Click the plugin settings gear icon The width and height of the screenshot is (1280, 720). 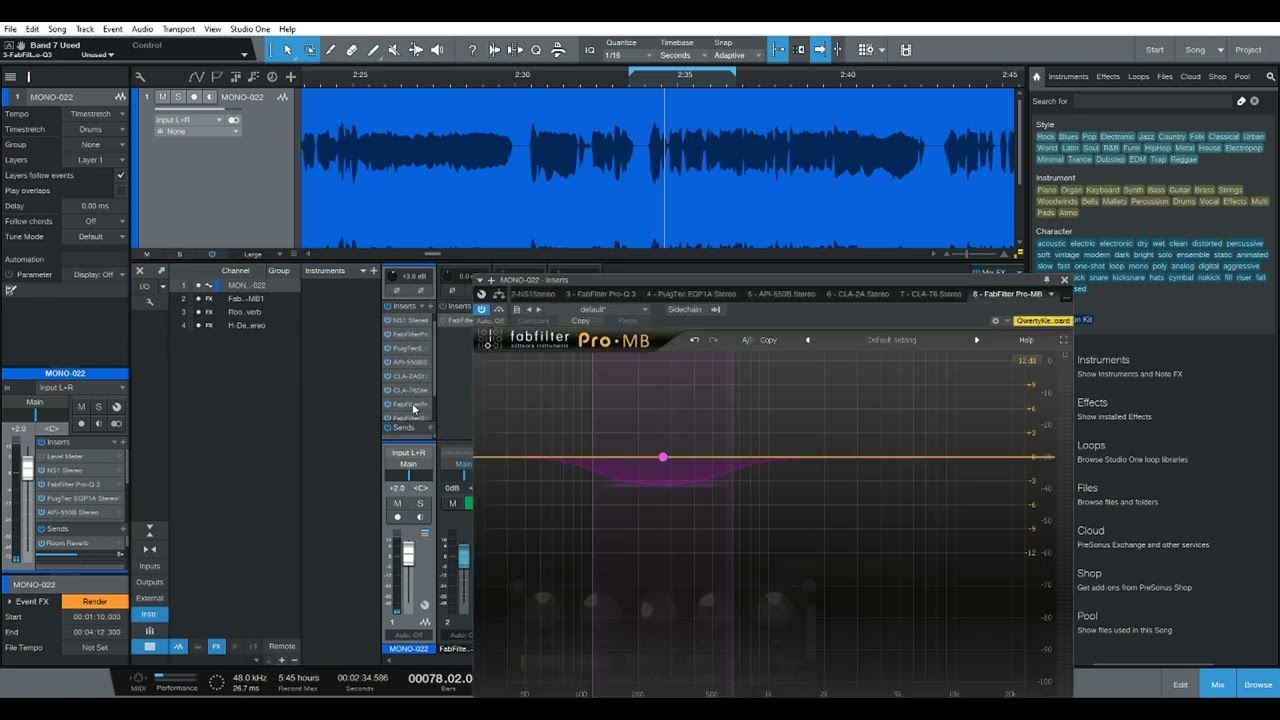995,321
